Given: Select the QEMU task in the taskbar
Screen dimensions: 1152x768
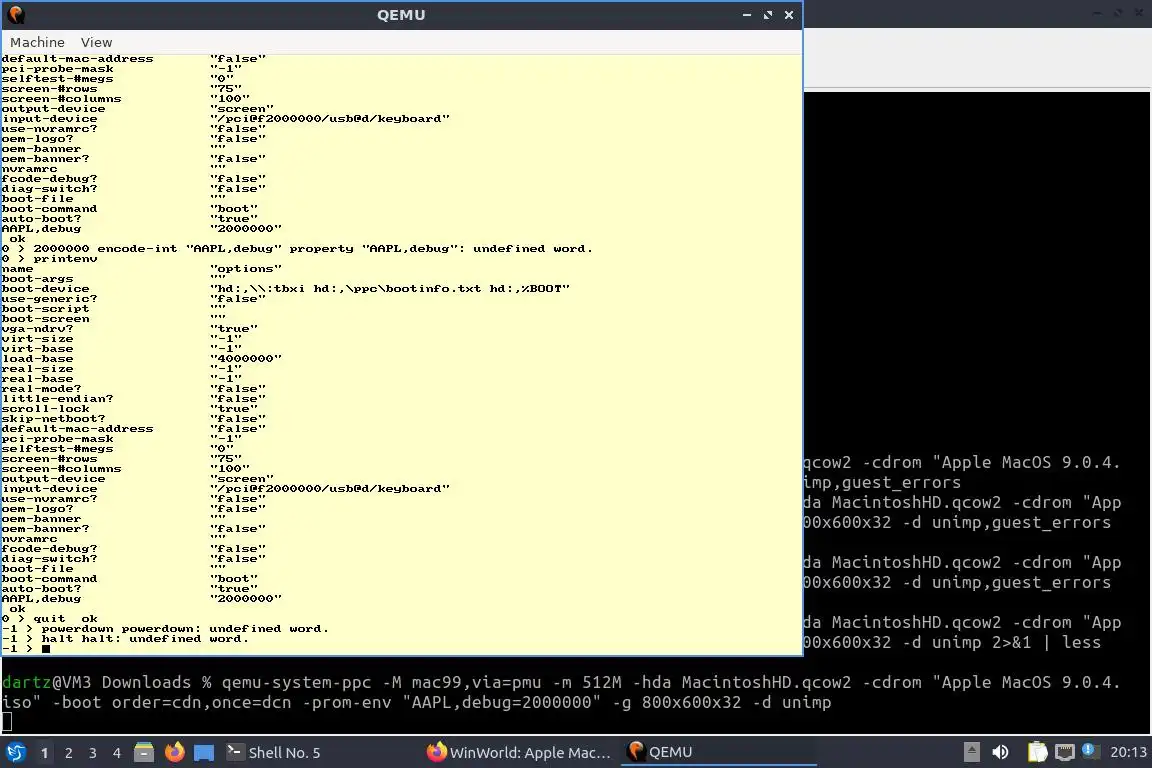Looking at the screenshot, I should click(719, 753).
